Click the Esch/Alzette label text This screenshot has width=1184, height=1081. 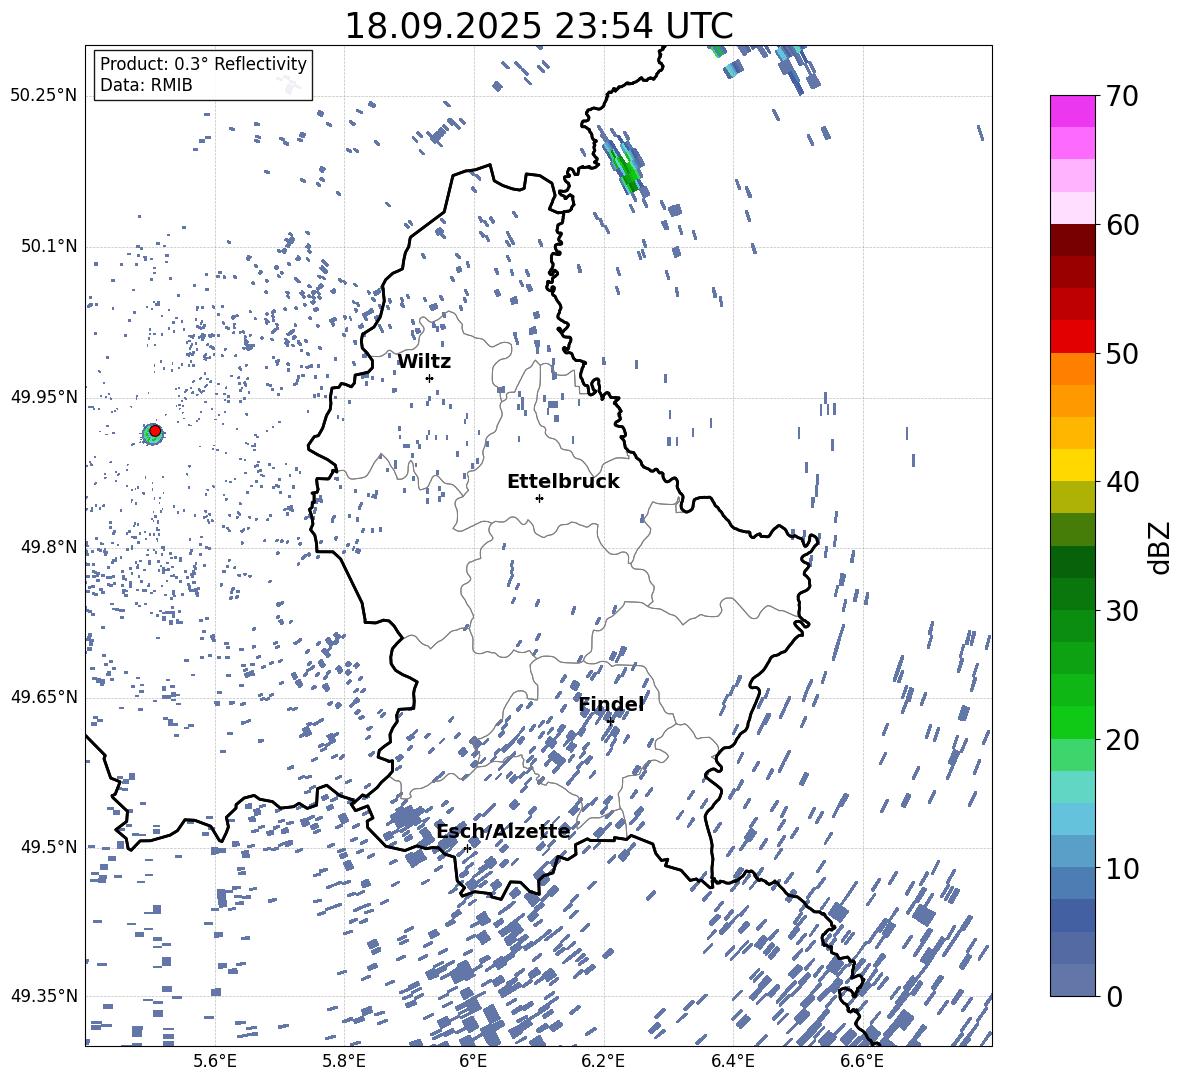pos(504,832)
